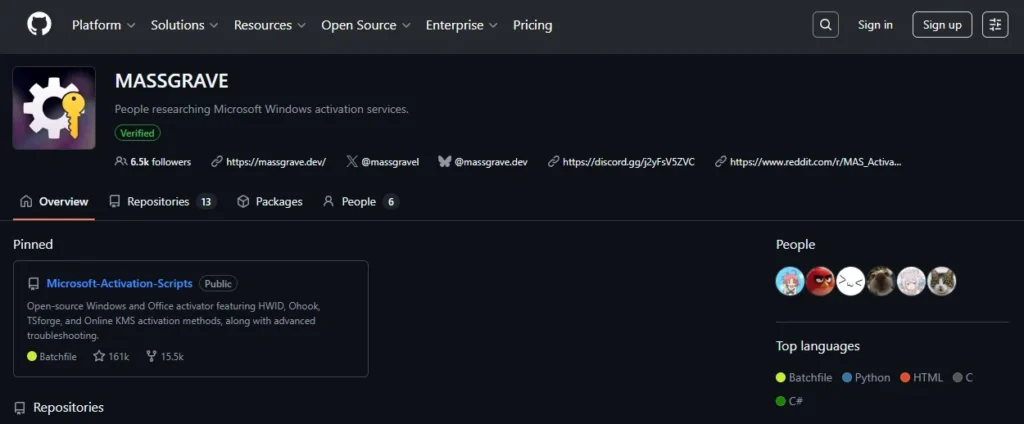Screen dimensions: 1024x424
Task: Click the star count icon showing 161k
Action: pyautogui.click(x=99, y=356)
